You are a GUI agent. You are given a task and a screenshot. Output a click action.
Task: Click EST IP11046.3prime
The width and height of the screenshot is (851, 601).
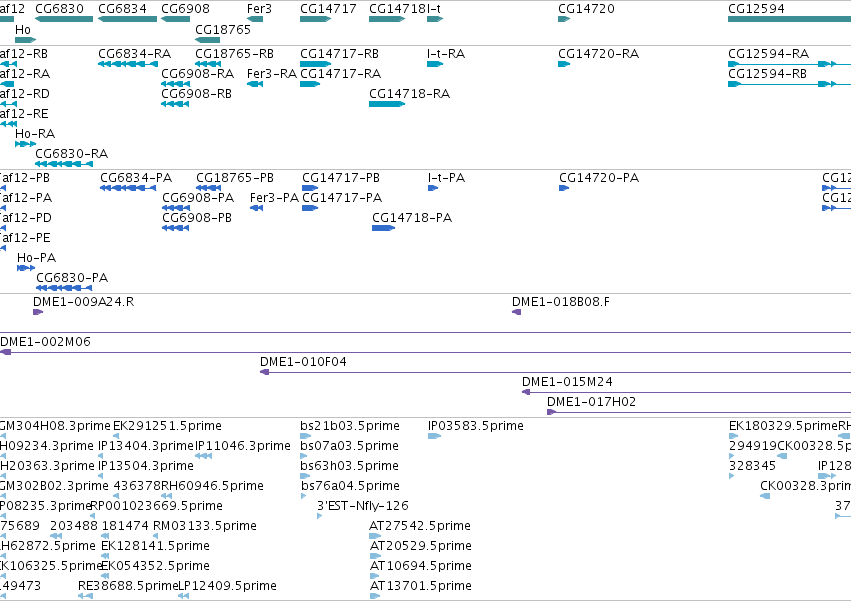[x=204, y=456]
